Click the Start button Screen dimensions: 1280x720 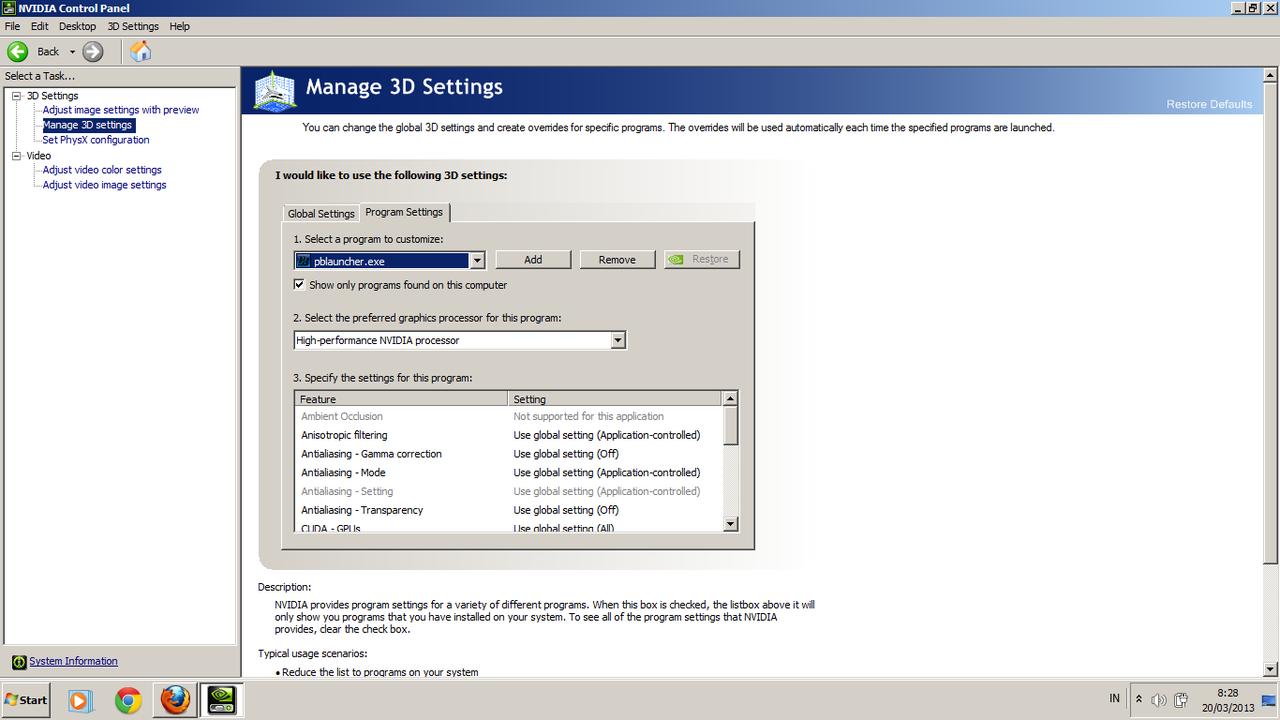27,700
